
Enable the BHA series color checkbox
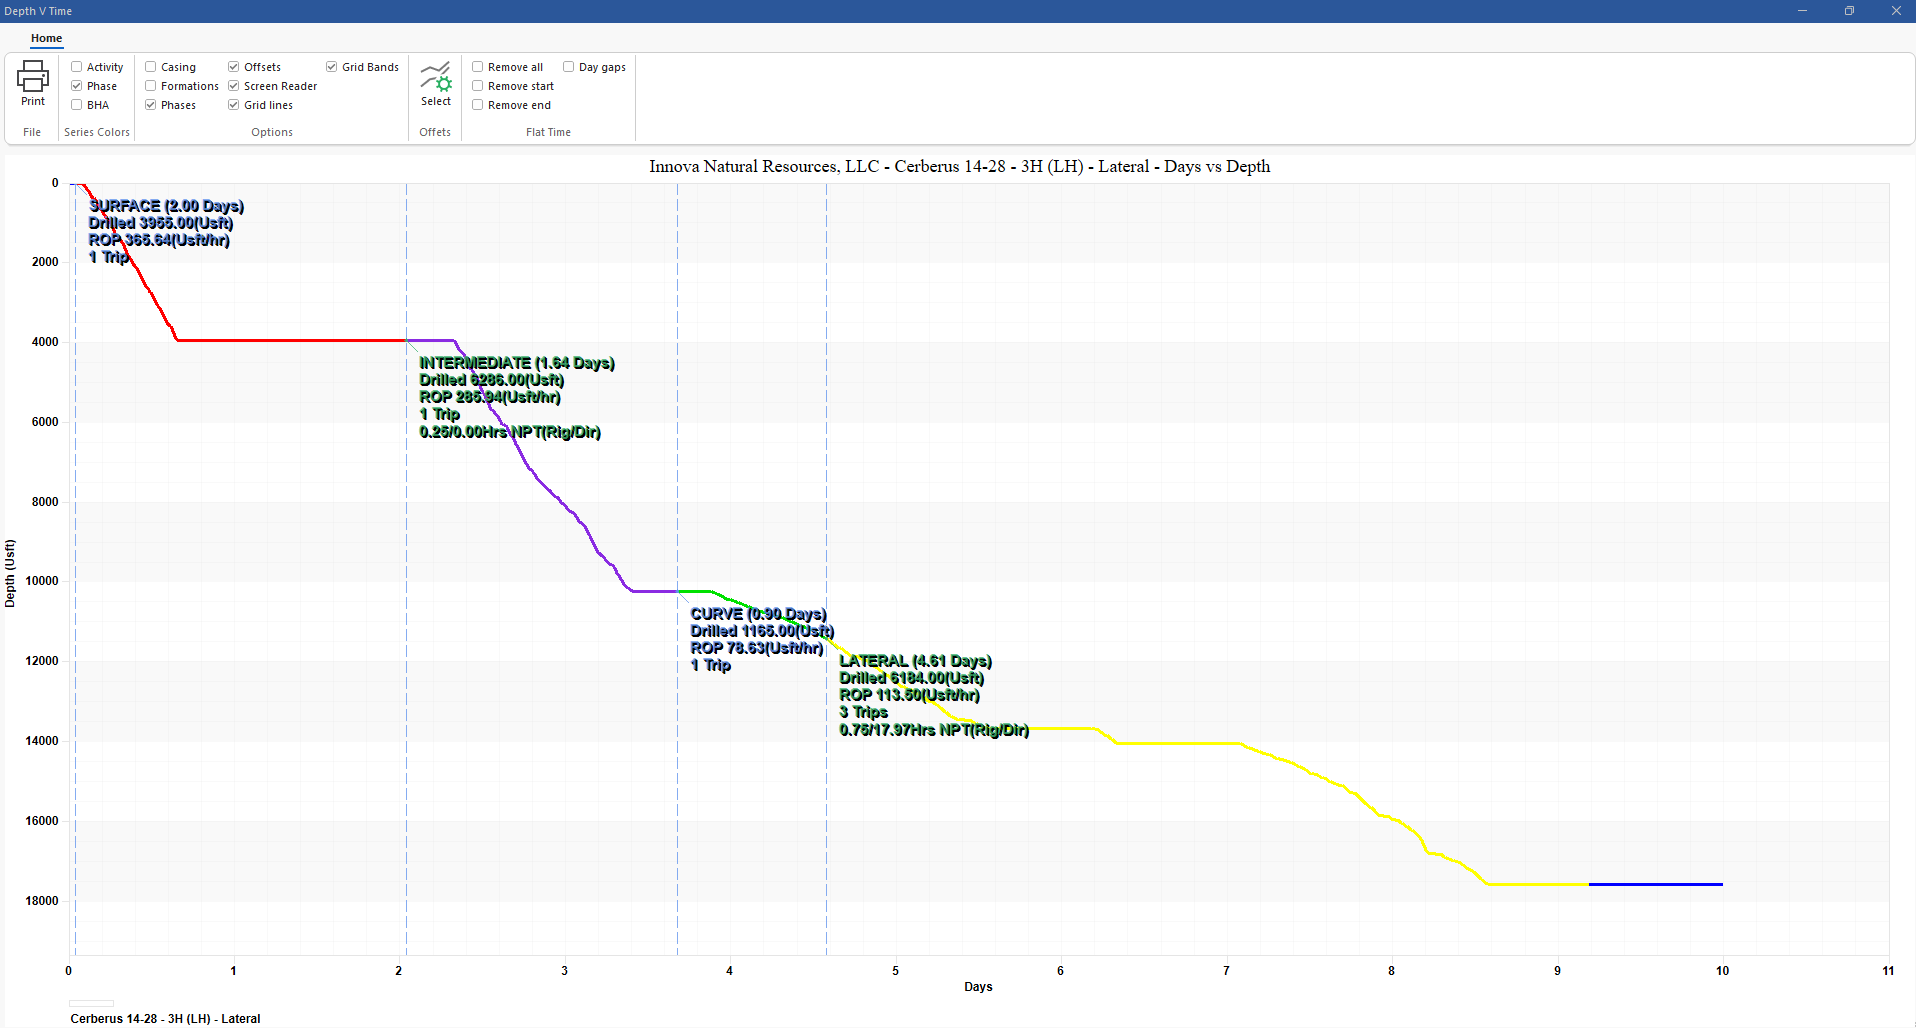[76, 105]
